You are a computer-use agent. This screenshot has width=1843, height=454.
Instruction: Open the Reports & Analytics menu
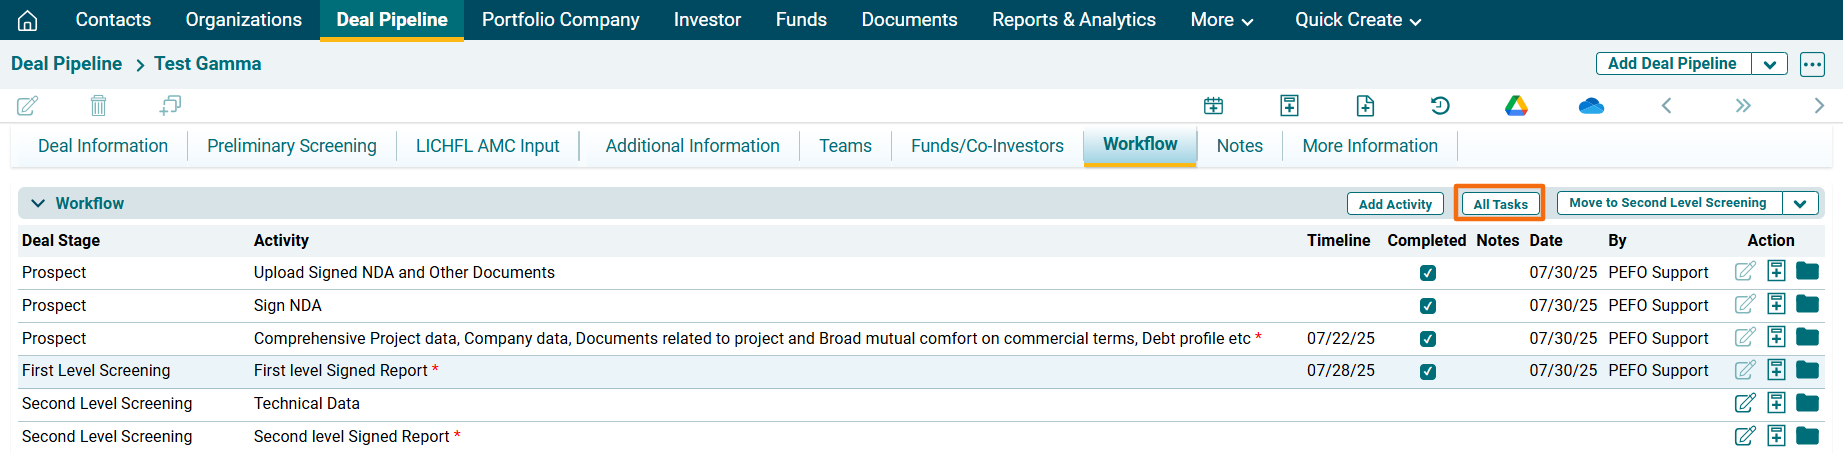pos(1073,20)
